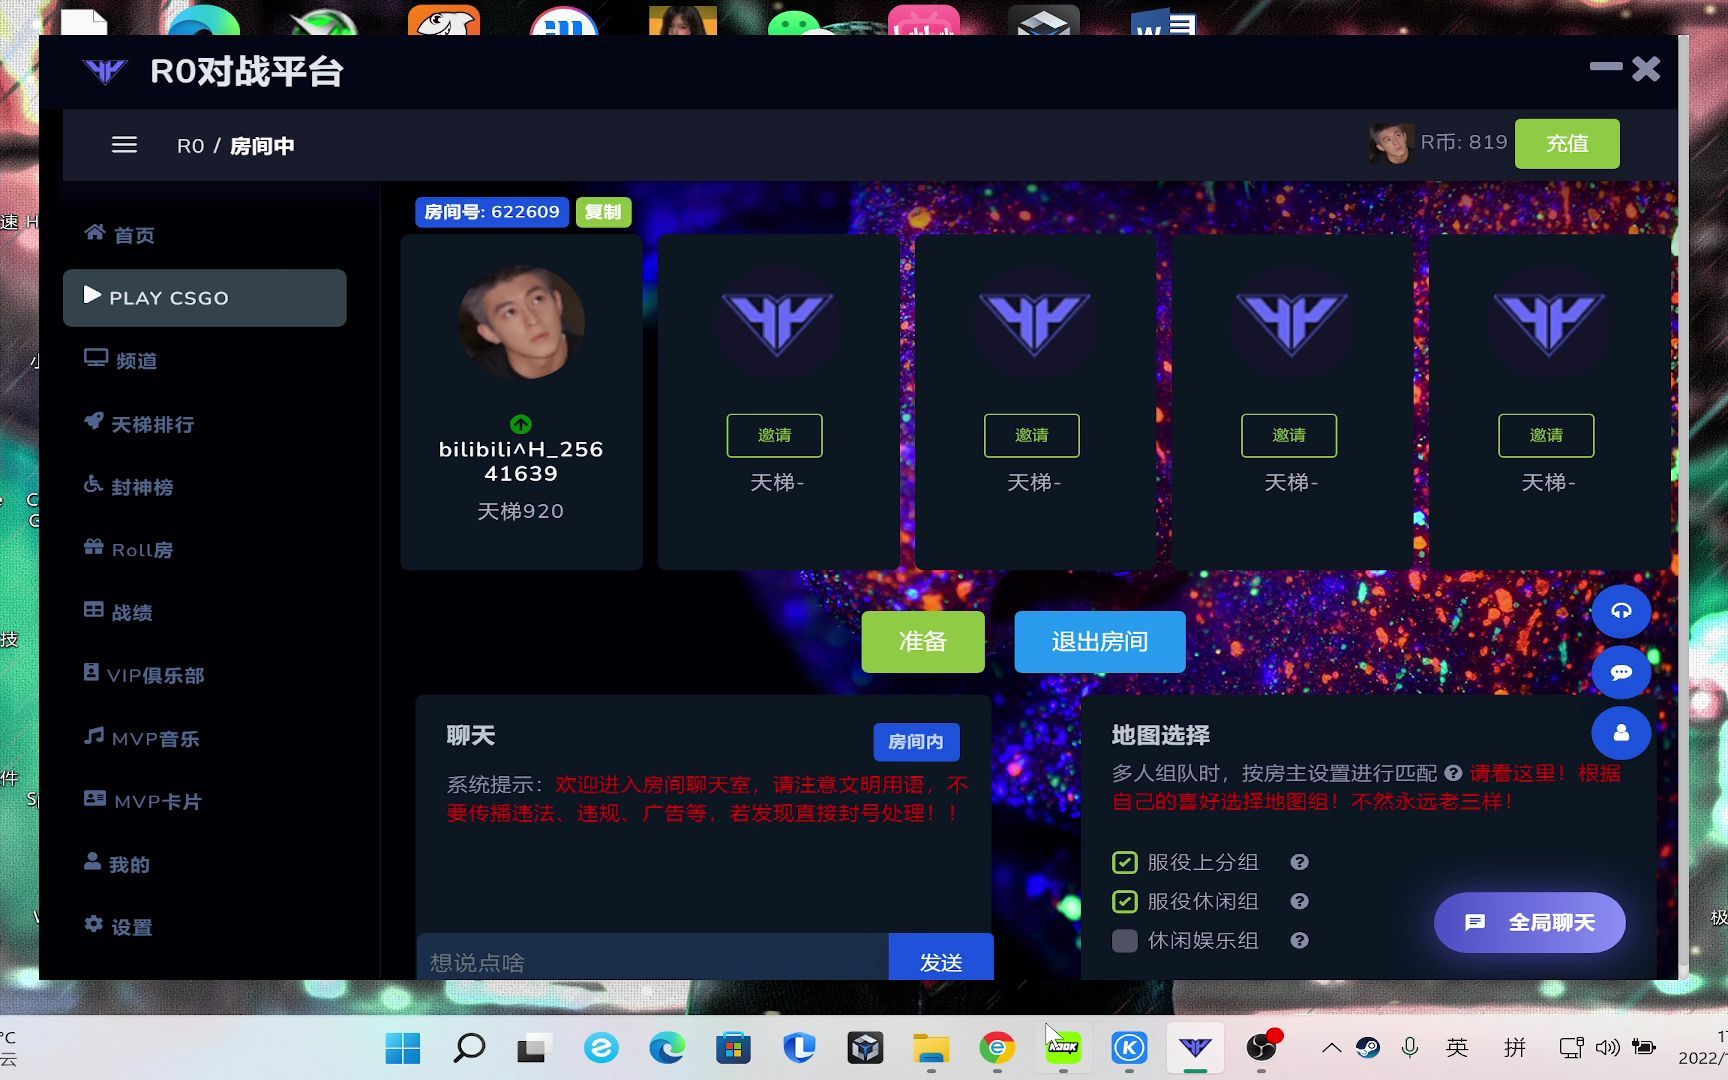Open the 首页 home icon in sidebar
Screen dimensions: 1728x1080
[x=94, y=233]
